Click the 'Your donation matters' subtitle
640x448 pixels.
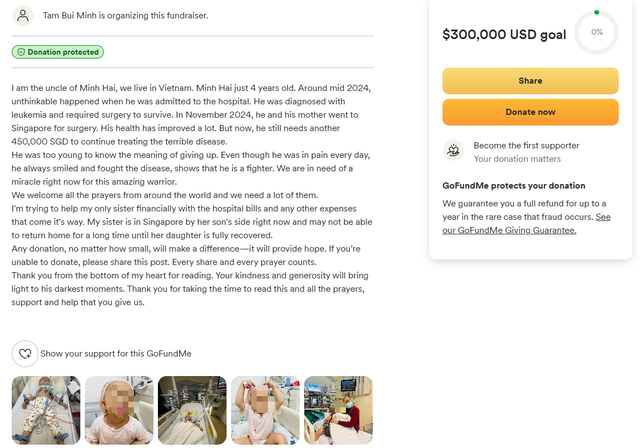click(516, 159)
